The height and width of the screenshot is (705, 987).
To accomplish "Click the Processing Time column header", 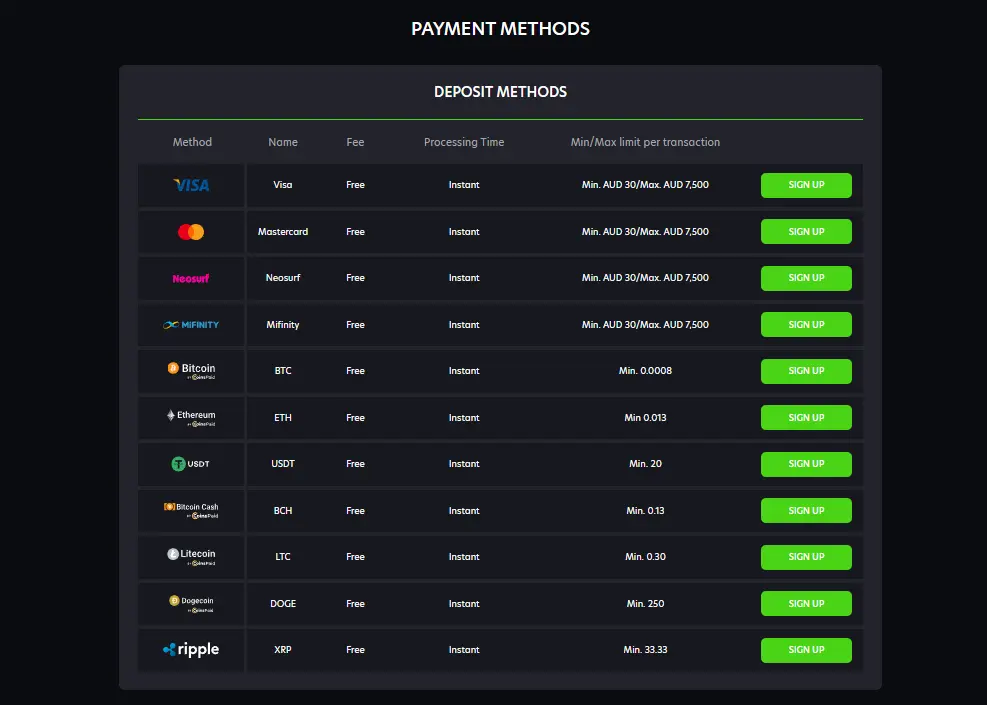I will (463, 142).
